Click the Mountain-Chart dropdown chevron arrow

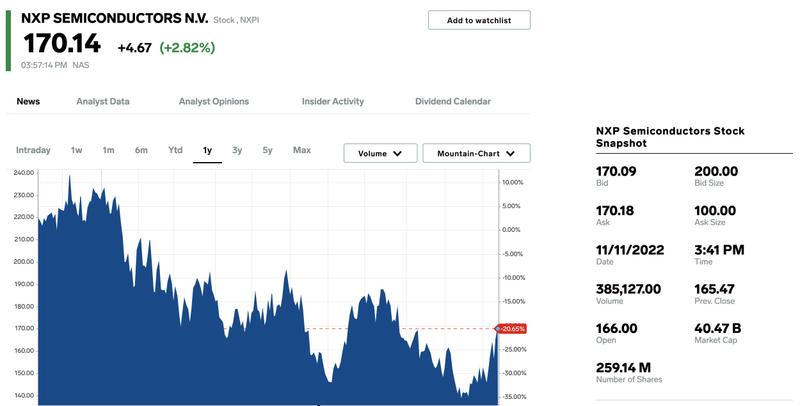coord(511,154)
